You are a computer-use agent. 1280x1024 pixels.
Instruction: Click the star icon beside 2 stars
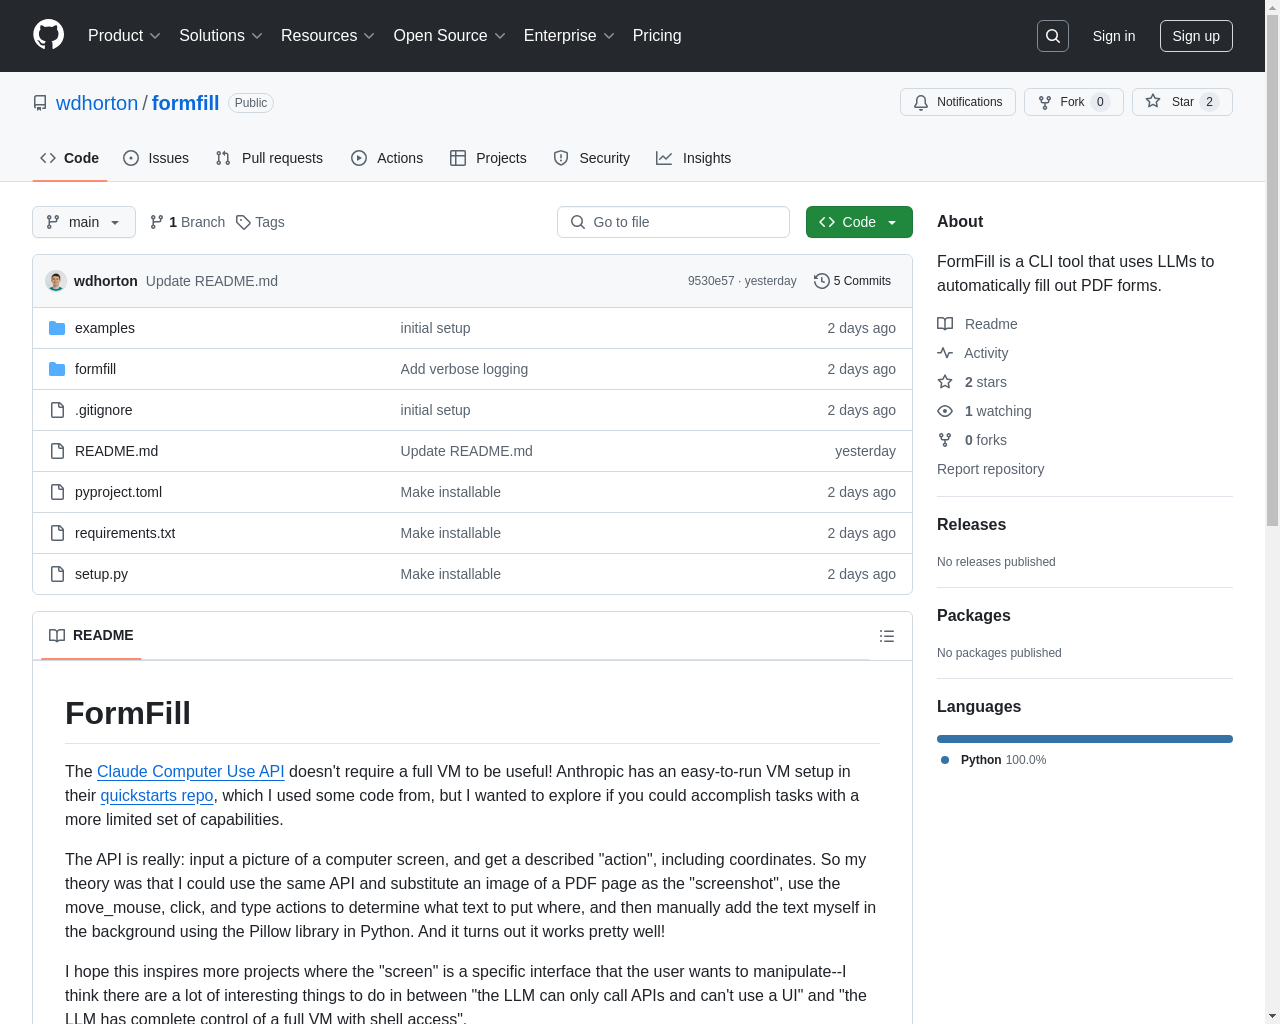(945, 382)
